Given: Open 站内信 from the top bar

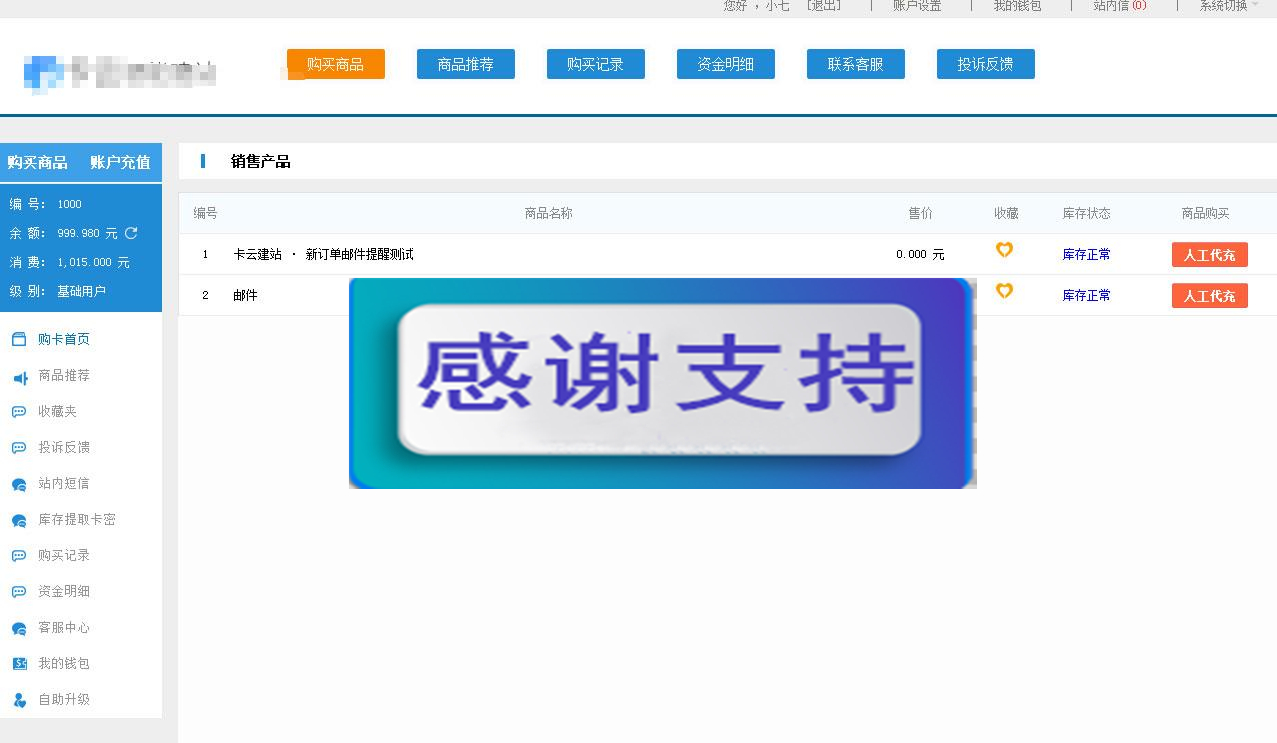Looking at the screenshot, I should point(1113,5).
